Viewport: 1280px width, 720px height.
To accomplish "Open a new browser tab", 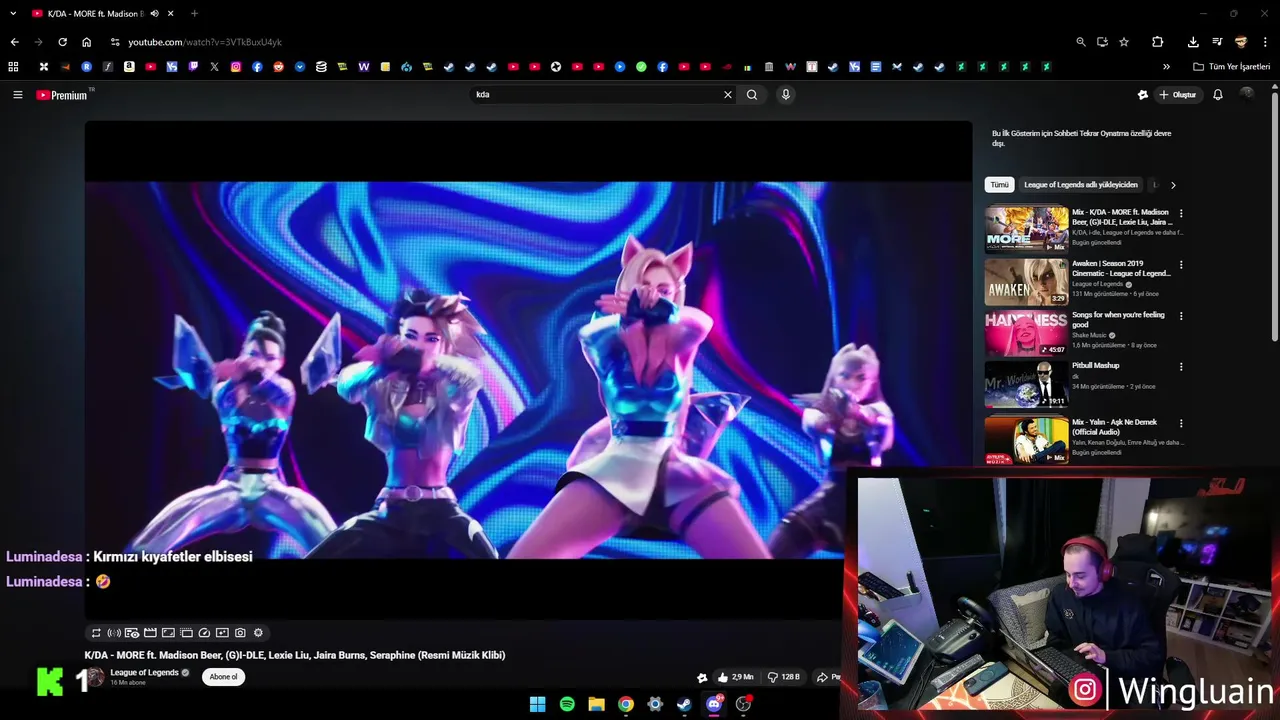I will [194, 14].
